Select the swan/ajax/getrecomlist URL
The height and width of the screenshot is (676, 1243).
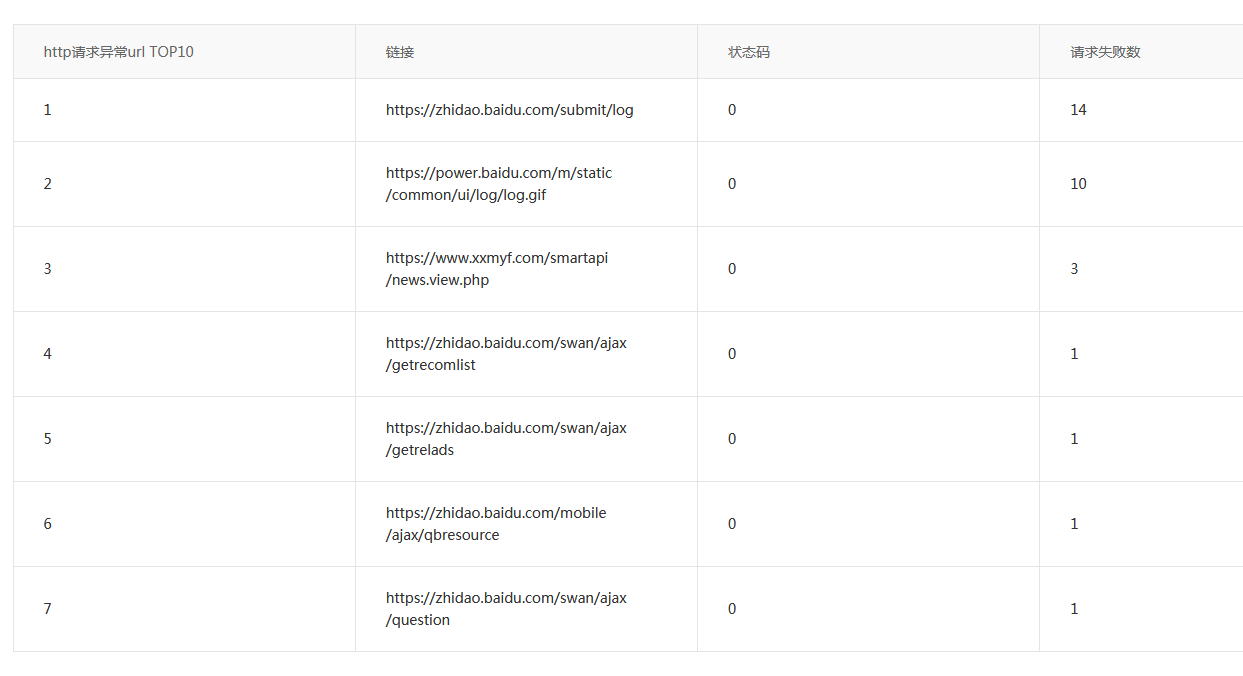pyautogui.click(x=506, y=354)
